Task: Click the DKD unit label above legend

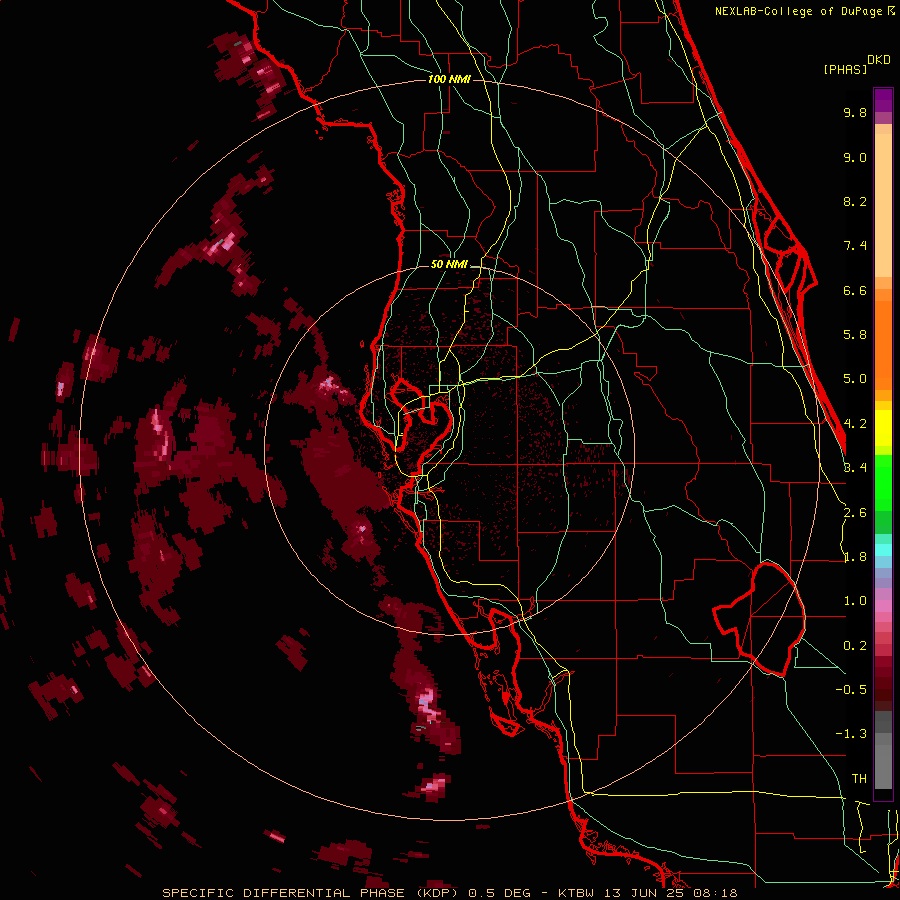Action: point(879,59)
